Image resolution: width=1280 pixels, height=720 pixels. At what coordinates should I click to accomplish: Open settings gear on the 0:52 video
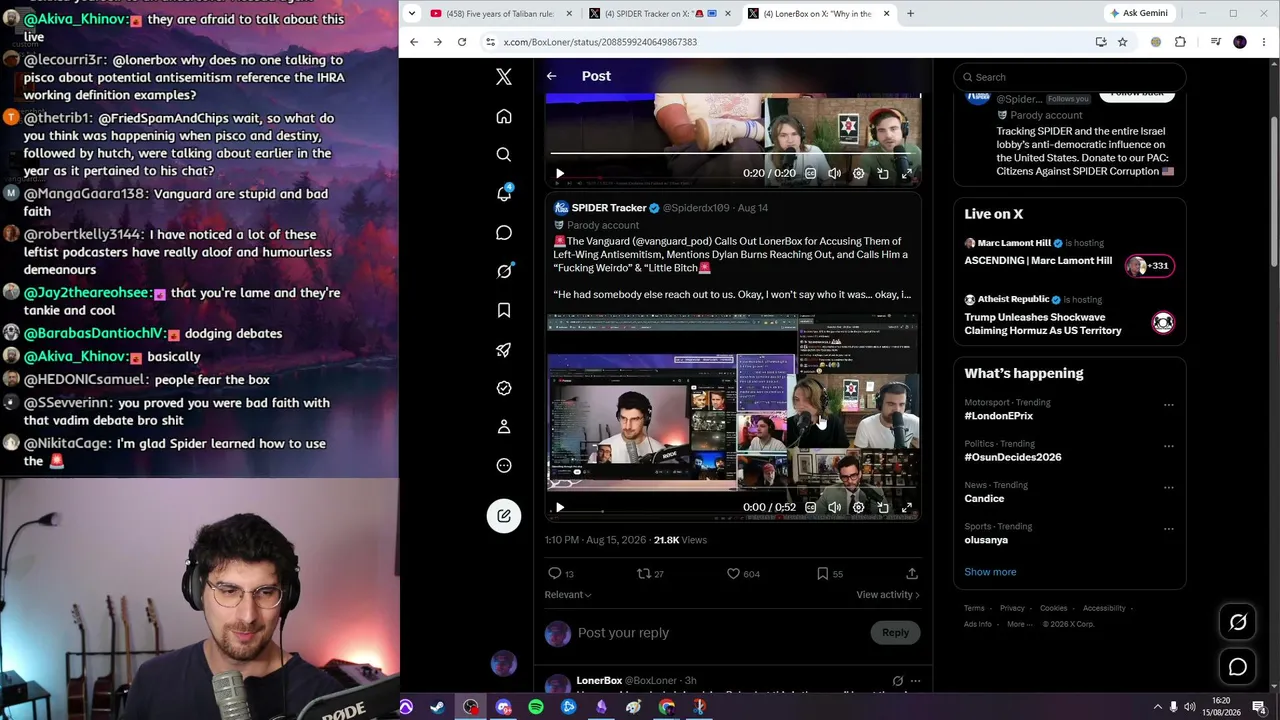[x=858, y=507]
